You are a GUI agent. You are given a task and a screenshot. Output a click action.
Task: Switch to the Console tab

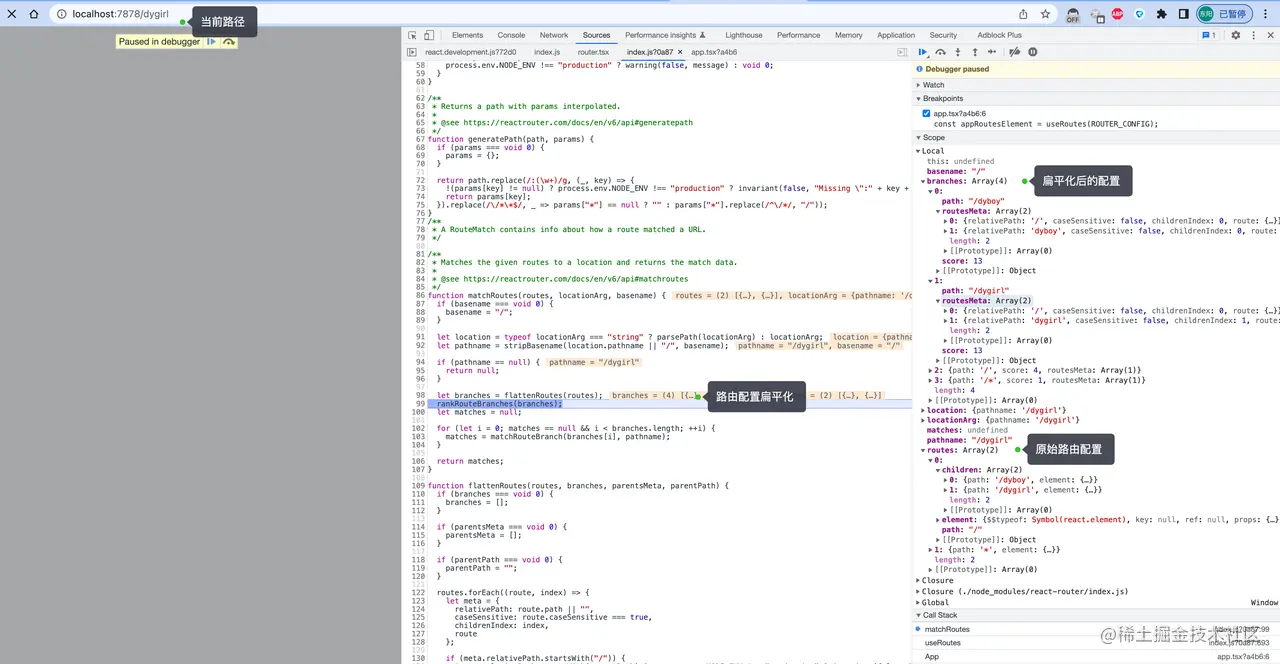(511, 35)
